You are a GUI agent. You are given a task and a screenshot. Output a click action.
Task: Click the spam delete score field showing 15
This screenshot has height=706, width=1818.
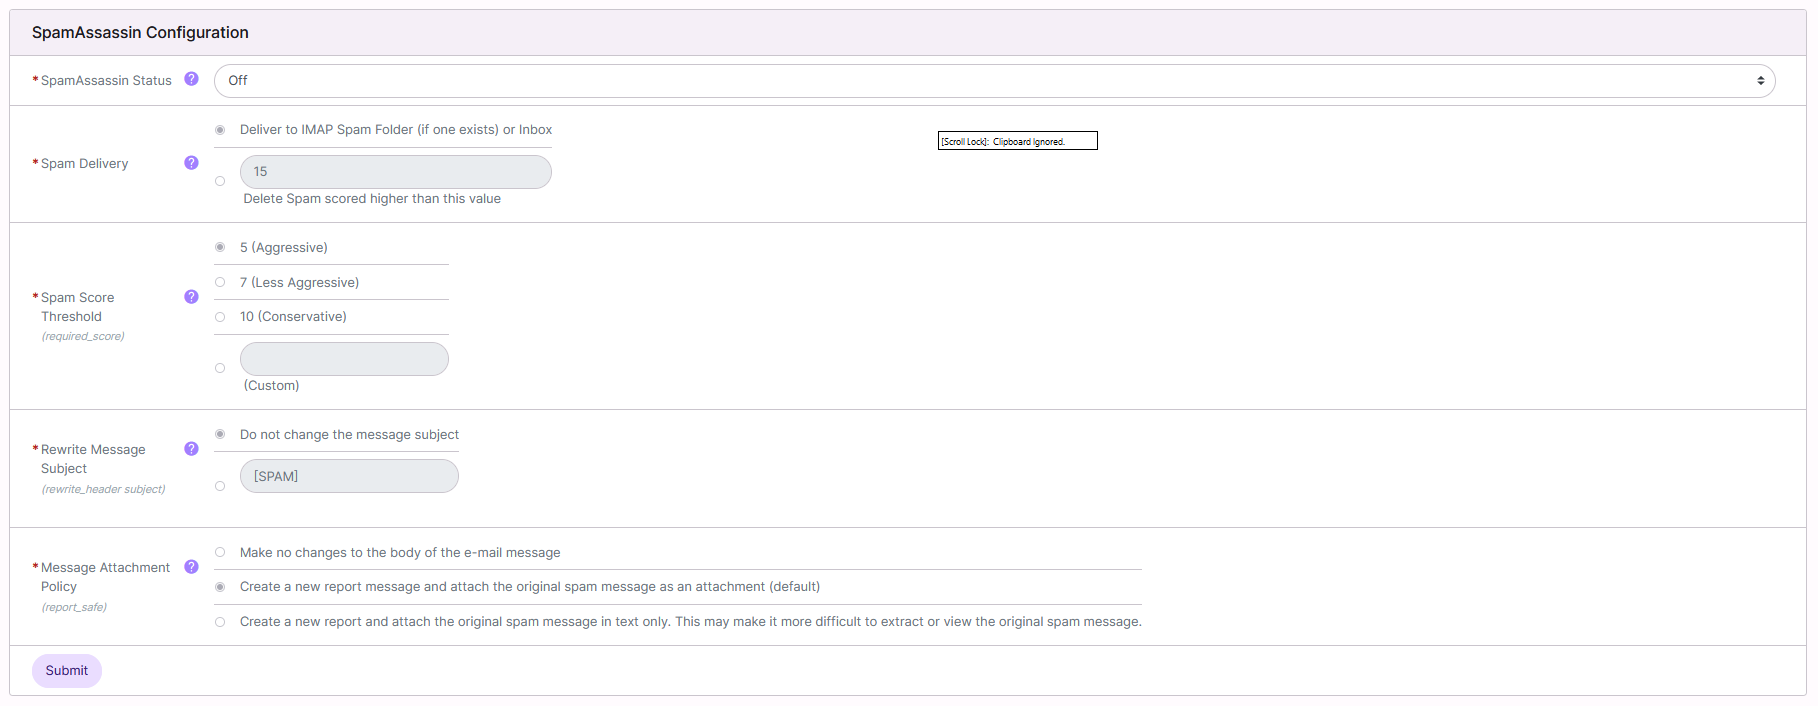click(395, 172)
